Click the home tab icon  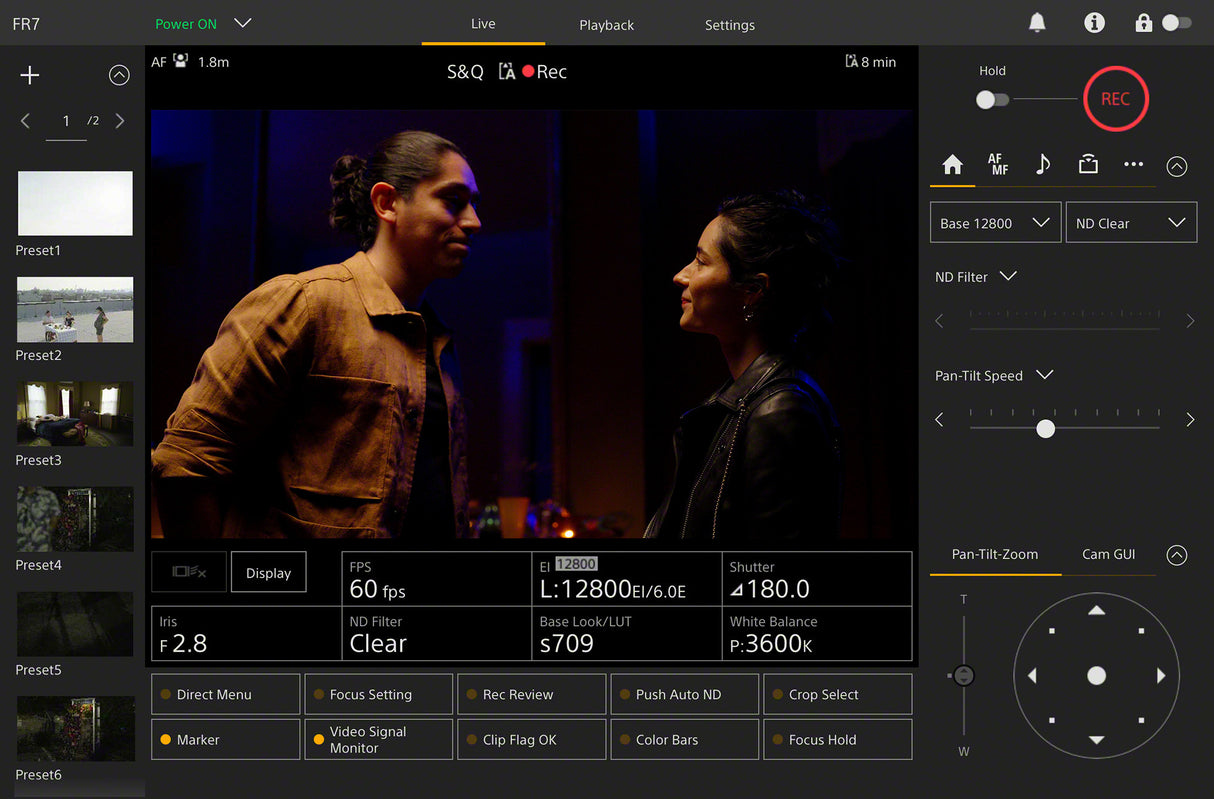tap(952, 165)
